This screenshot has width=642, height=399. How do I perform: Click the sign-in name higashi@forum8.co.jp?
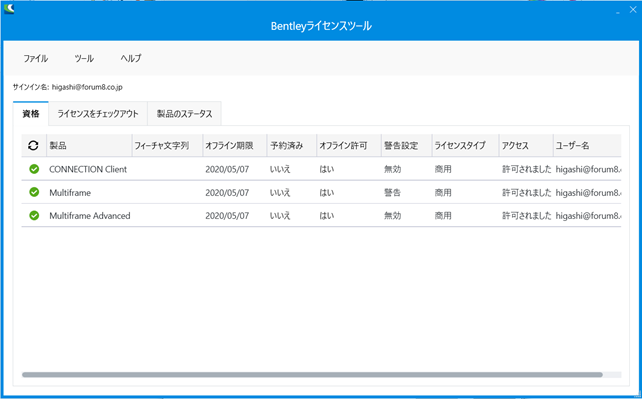[87, 87]
